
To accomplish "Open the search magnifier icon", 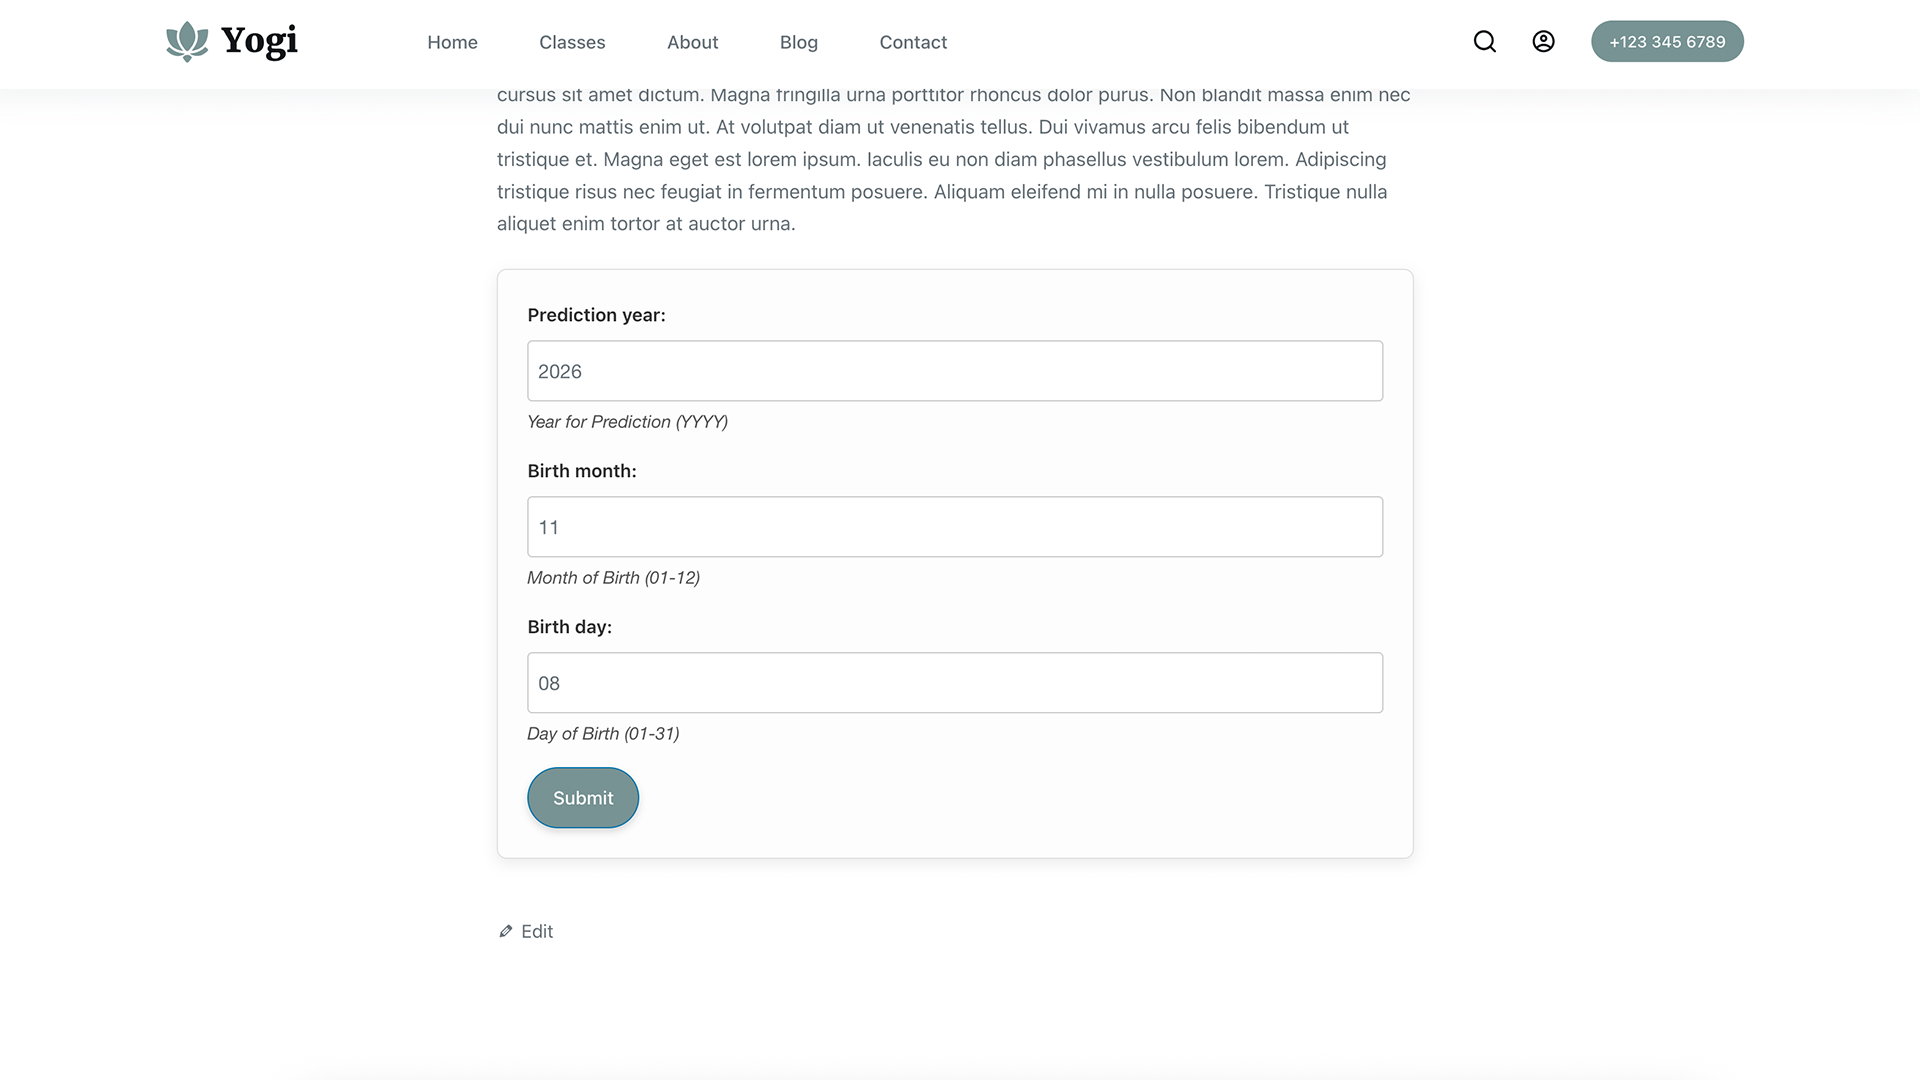I will (x=1484, y=41).
